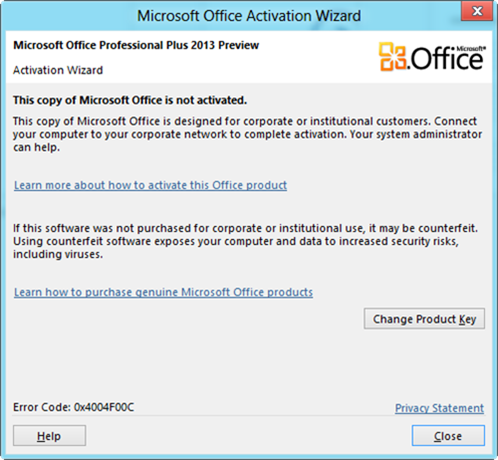Screen dimensions: 498x460
Task: Click the Activation Wizard subtitle text
Action: [58, 70]
